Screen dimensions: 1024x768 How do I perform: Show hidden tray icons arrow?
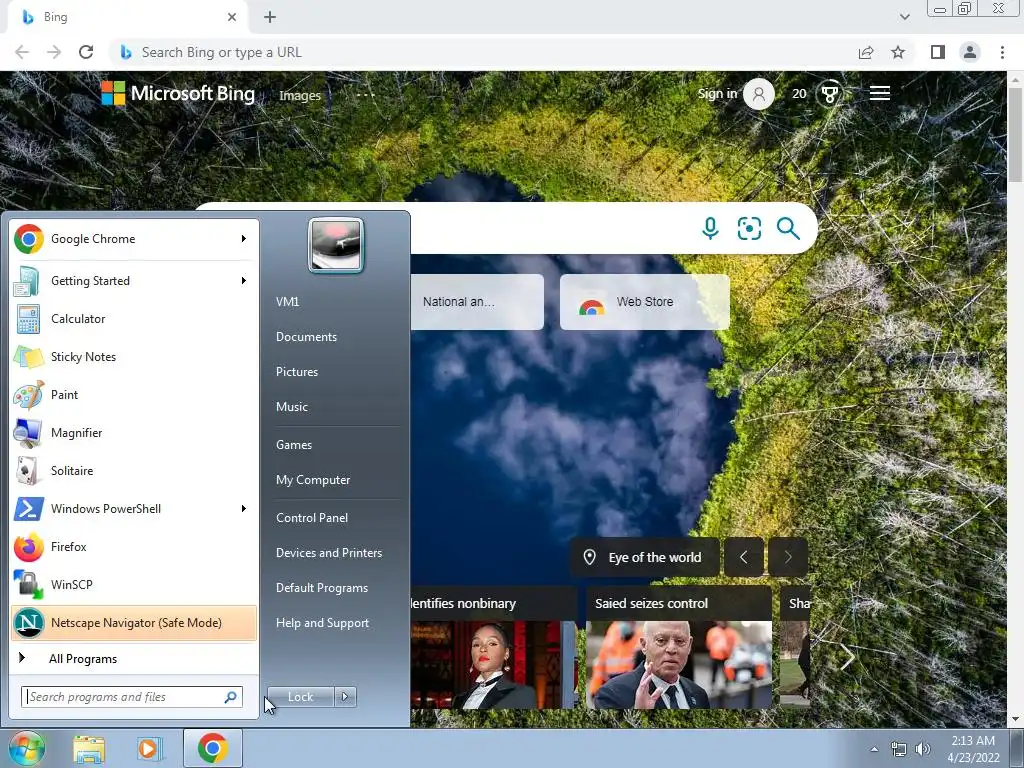pyautogui.click(x=874, y=749)
